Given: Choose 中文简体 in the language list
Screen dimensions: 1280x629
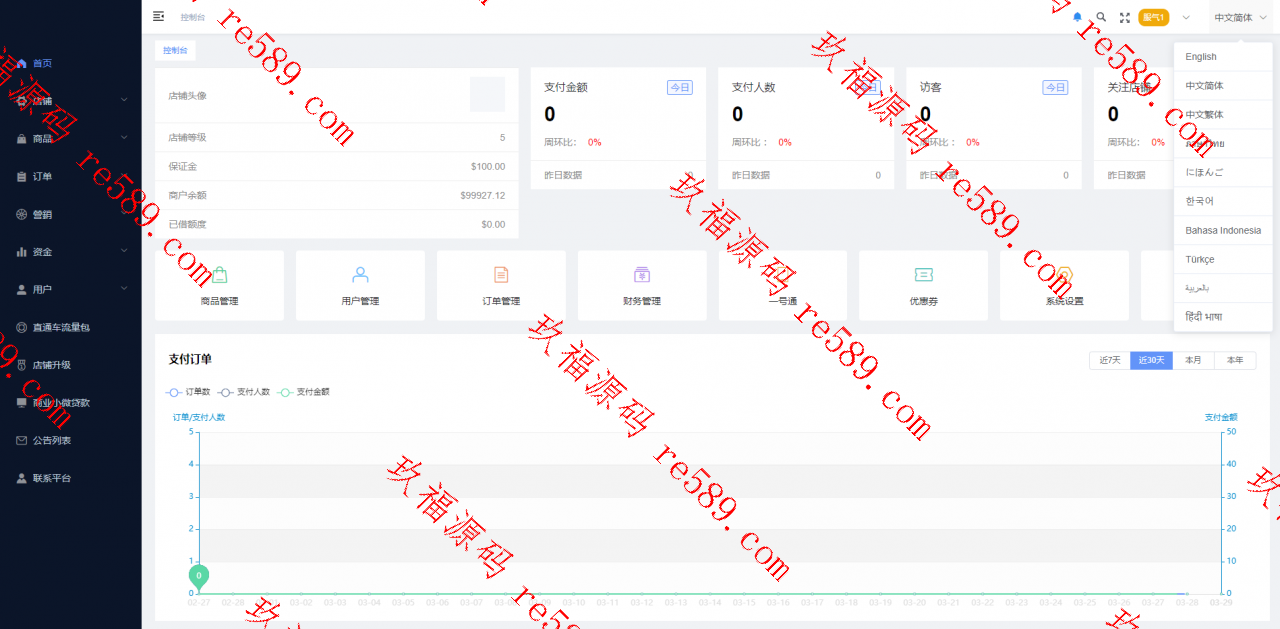Looking at the screenshot, I should (1223, 86).
